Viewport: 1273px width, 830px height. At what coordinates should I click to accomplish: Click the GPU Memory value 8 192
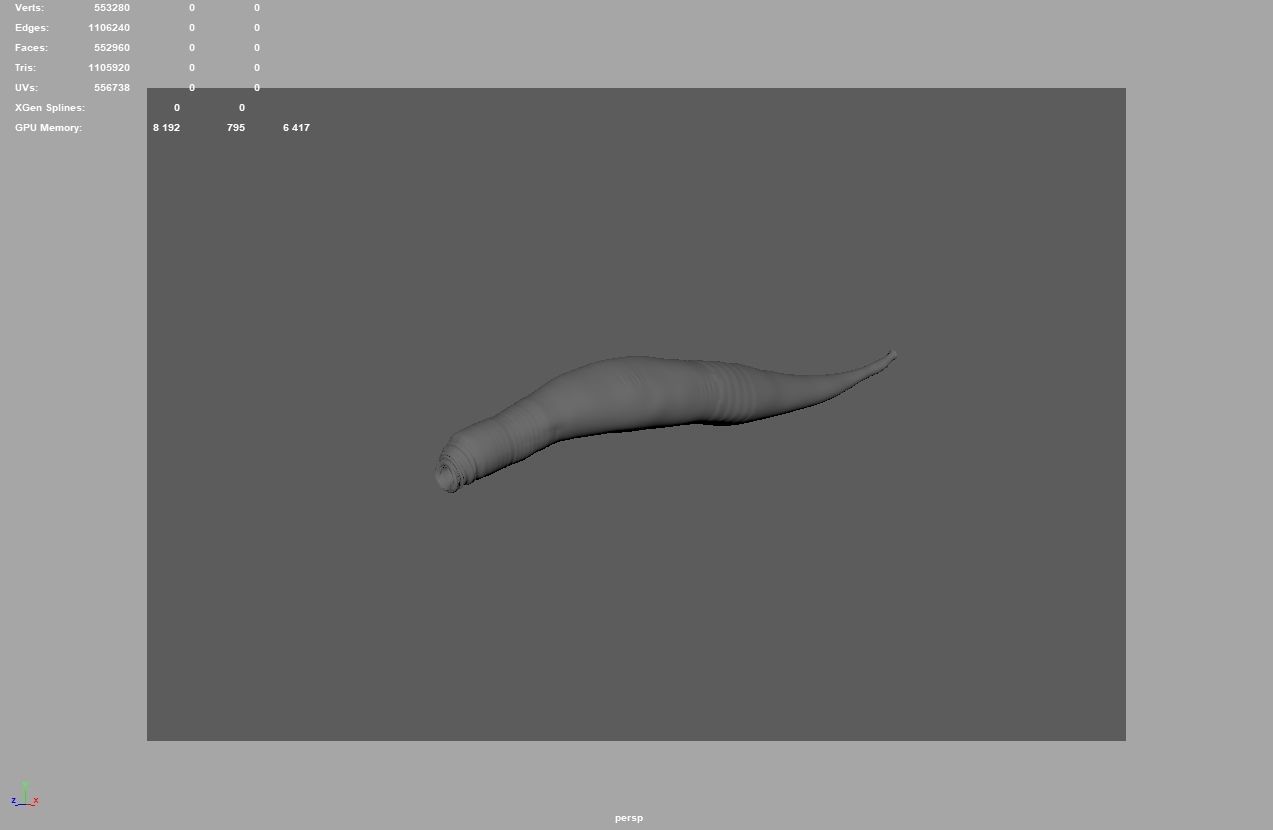click(166, 128)
